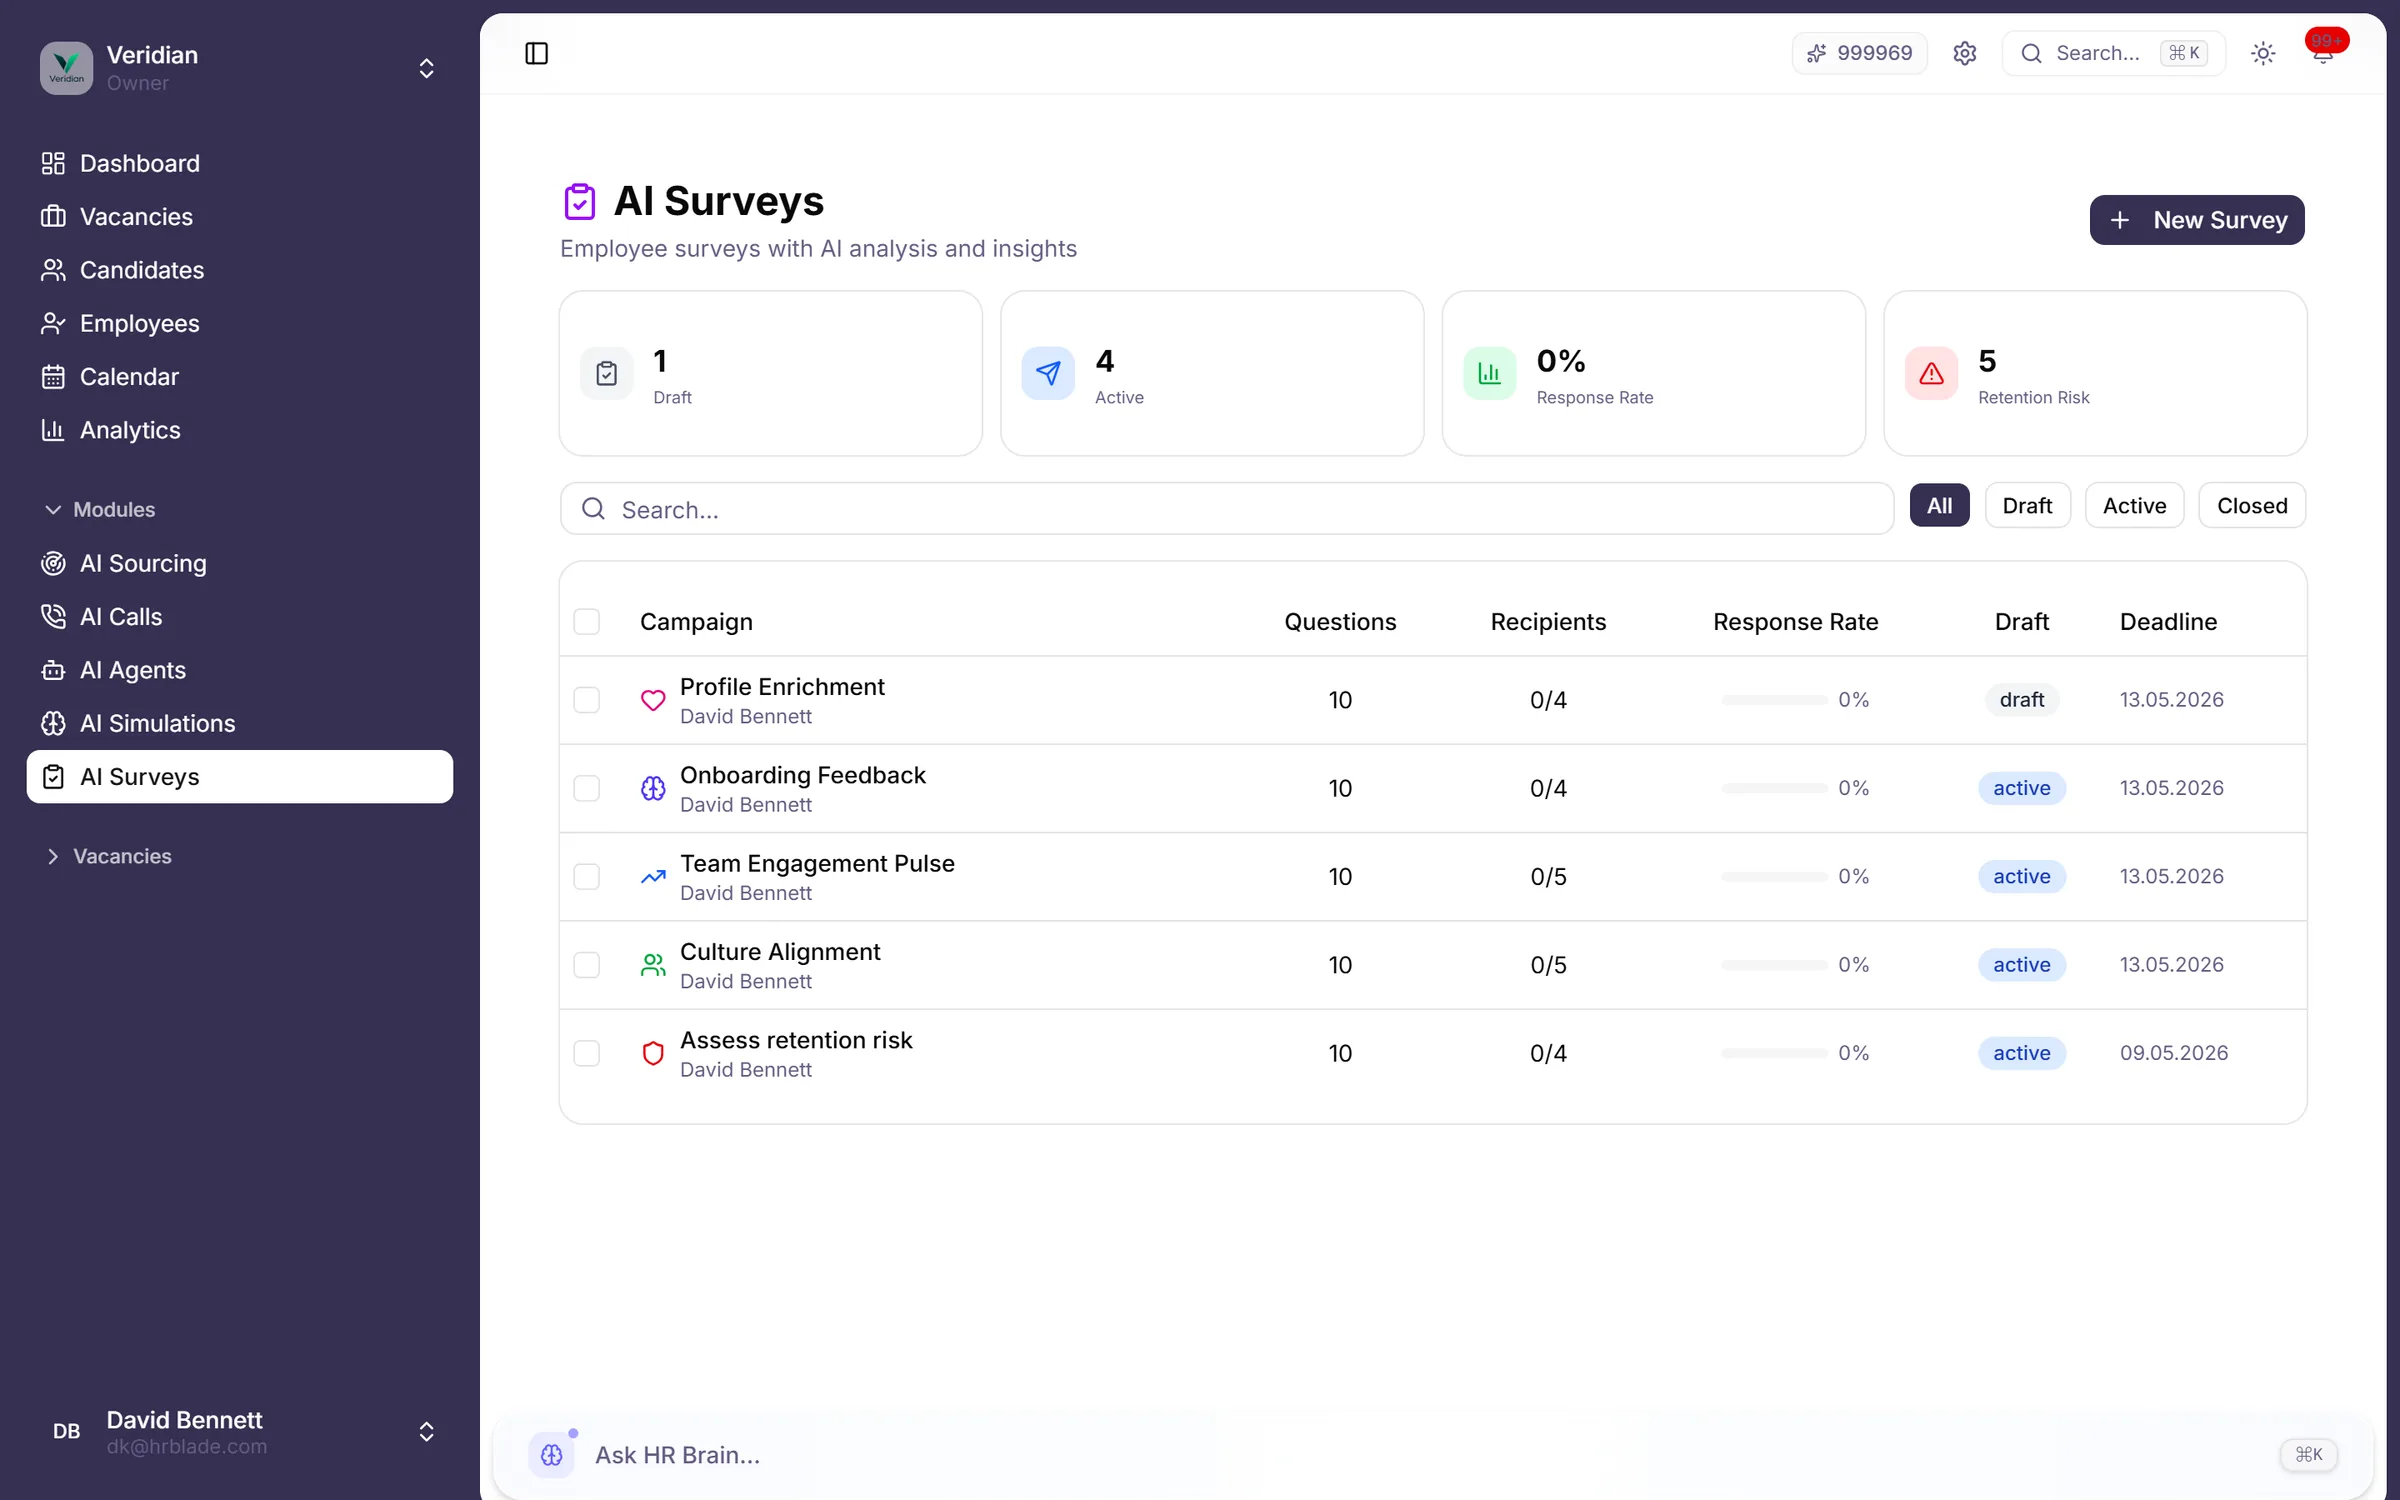Filter surveys by Closed

pos(2252,506)
